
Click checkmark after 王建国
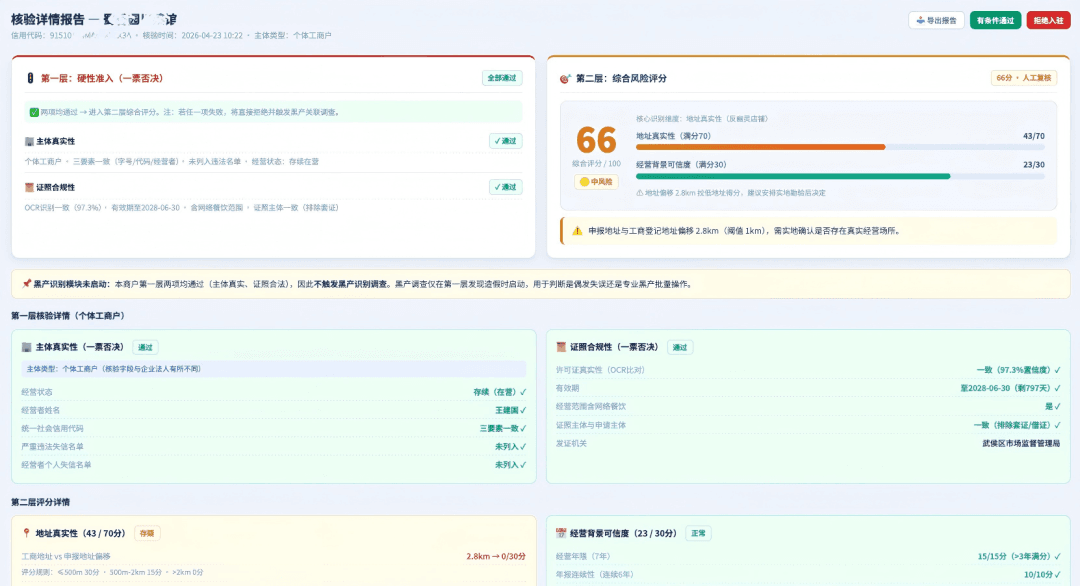(x=523, y=410)
